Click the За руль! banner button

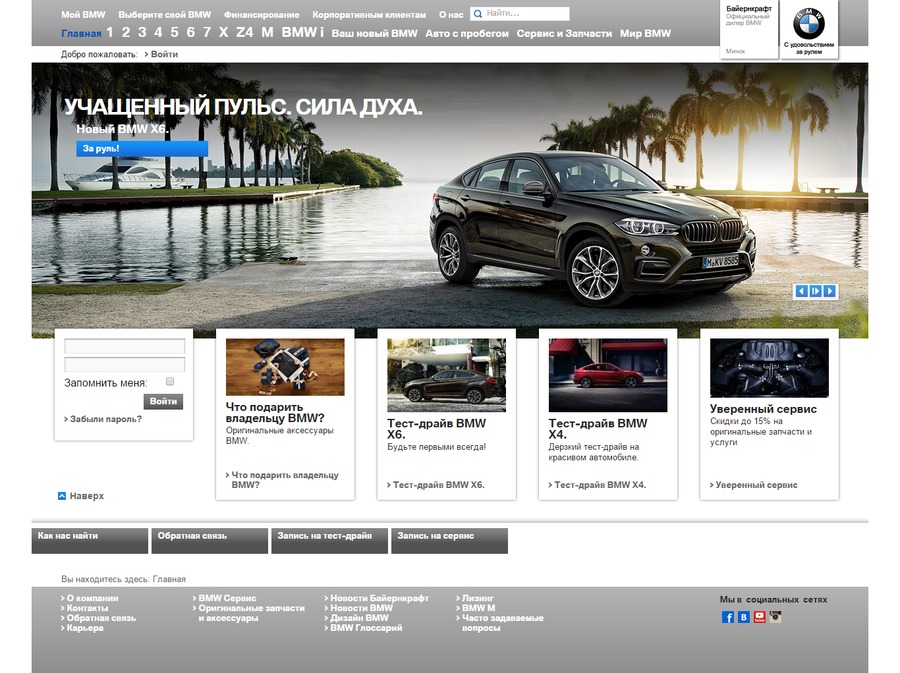(x=100, y=147)
